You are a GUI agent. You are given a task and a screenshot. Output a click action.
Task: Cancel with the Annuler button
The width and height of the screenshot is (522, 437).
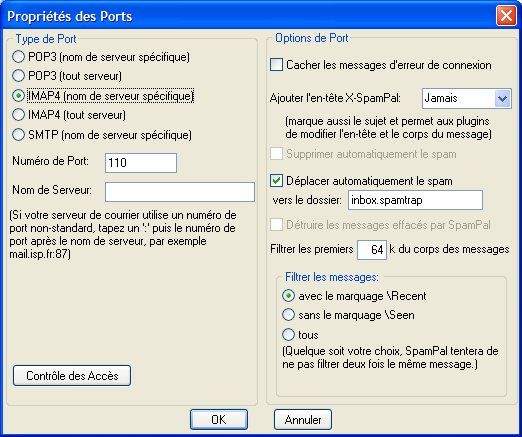pos(303,420)
